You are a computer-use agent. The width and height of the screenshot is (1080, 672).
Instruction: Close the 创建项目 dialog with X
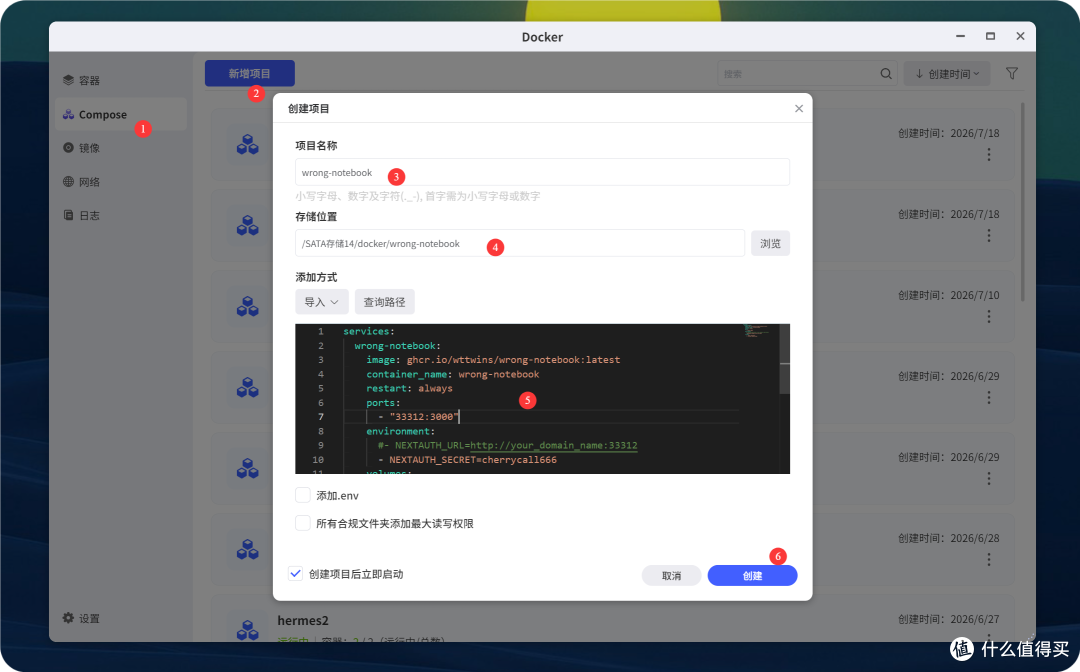point(799,108)
